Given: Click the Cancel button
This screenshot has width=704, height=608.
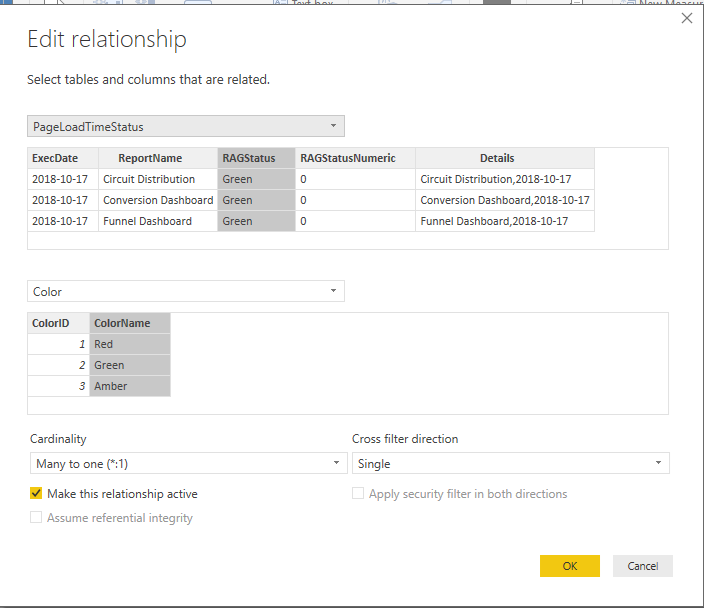Looking at the screenshot, I should pos(642,566).
